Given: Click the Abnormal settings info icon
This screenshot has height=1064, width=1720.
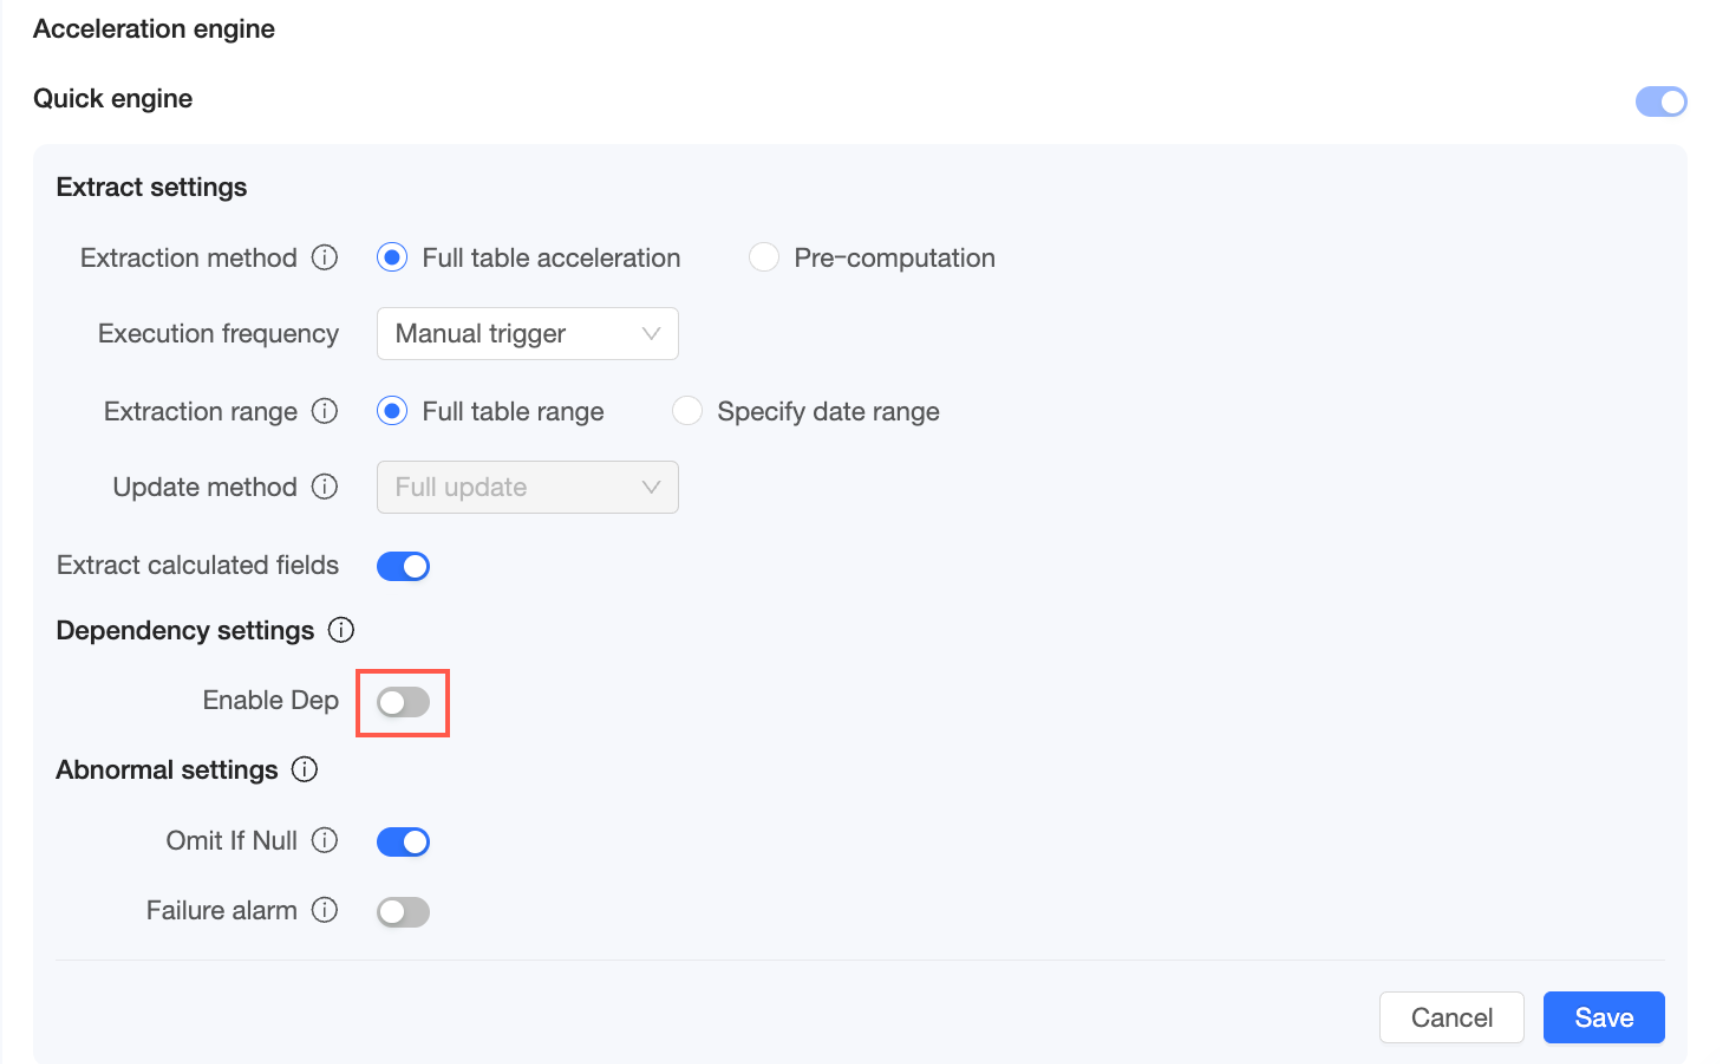Looking at the screenshot, I should [x=305, y=769].
